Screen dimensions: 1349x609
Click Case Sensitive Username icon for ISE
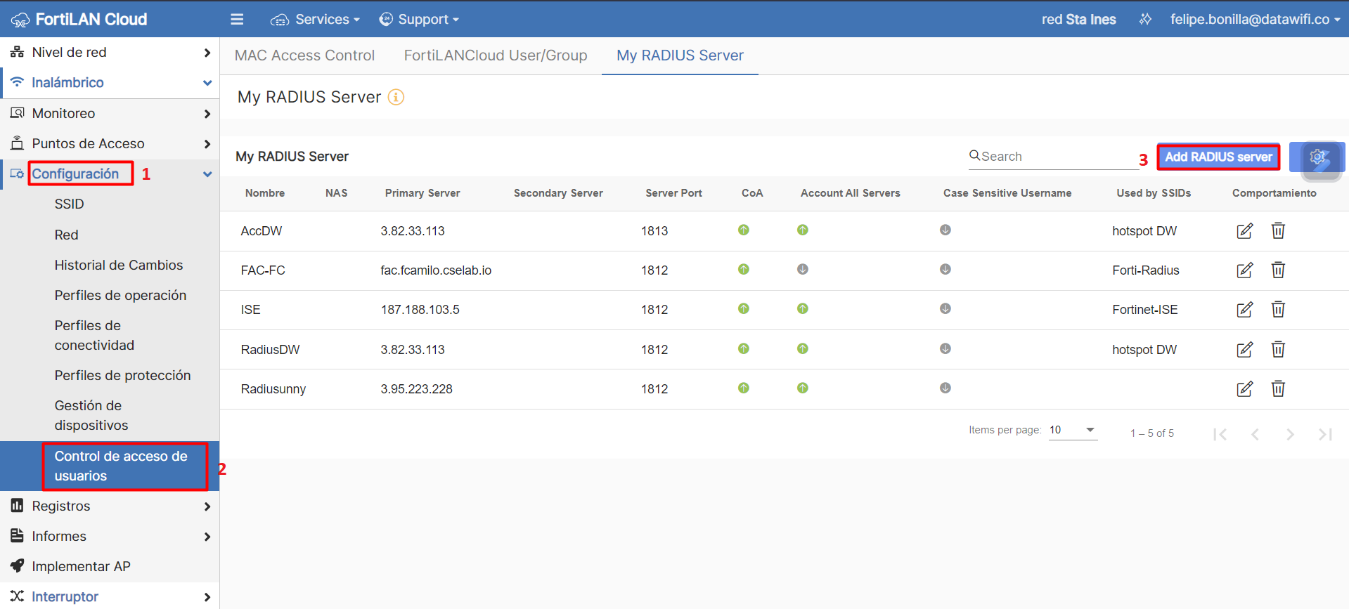coord(945,308)
